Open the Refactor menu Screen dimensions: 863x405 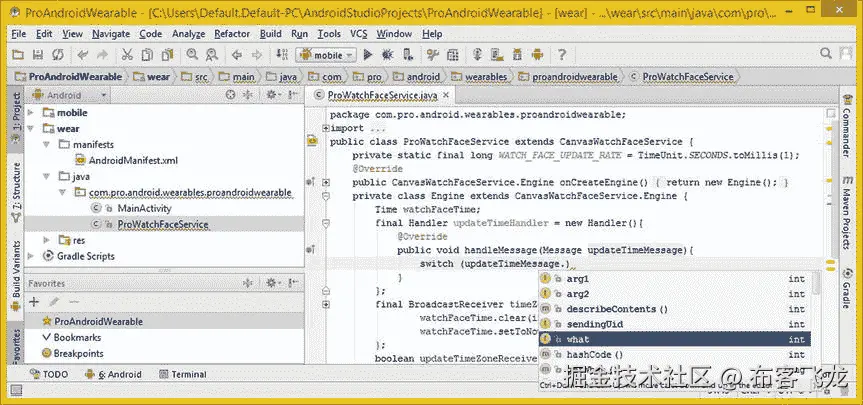[x=232, y=34]
